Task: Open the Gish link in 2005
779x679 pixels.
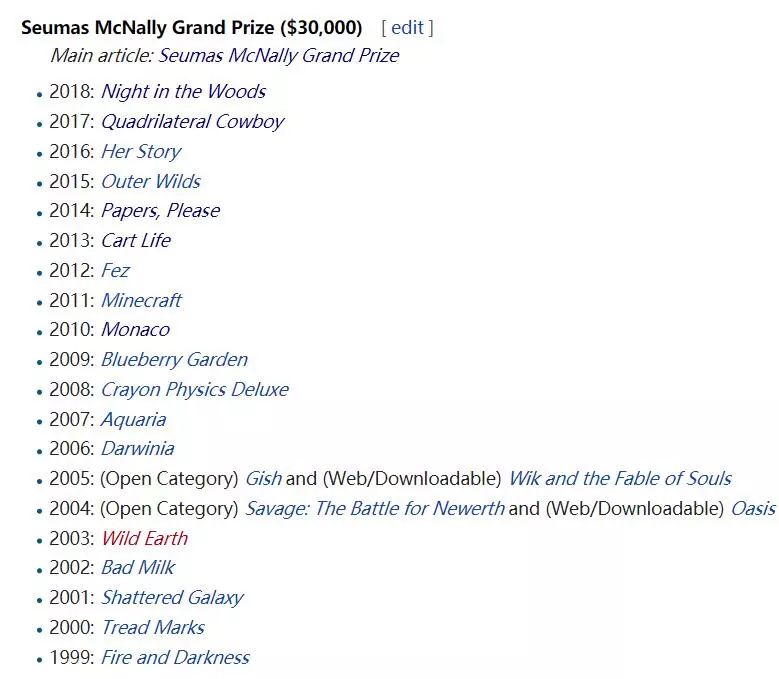Action: [264, 479]
